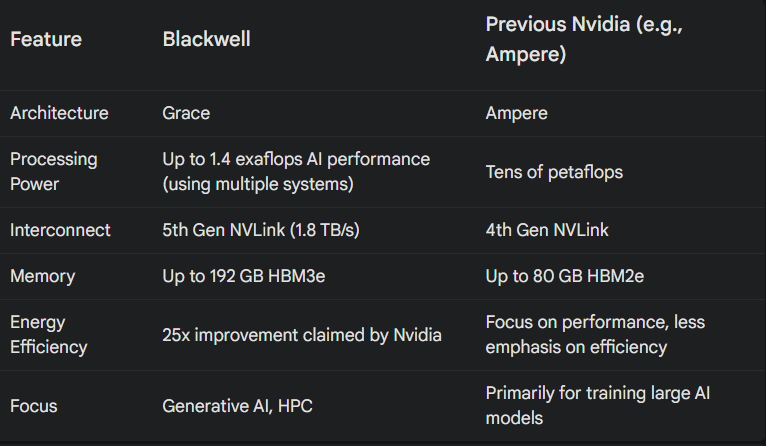Click the Blackwell column header
766x446 pixels.
[x=206, y=40]
